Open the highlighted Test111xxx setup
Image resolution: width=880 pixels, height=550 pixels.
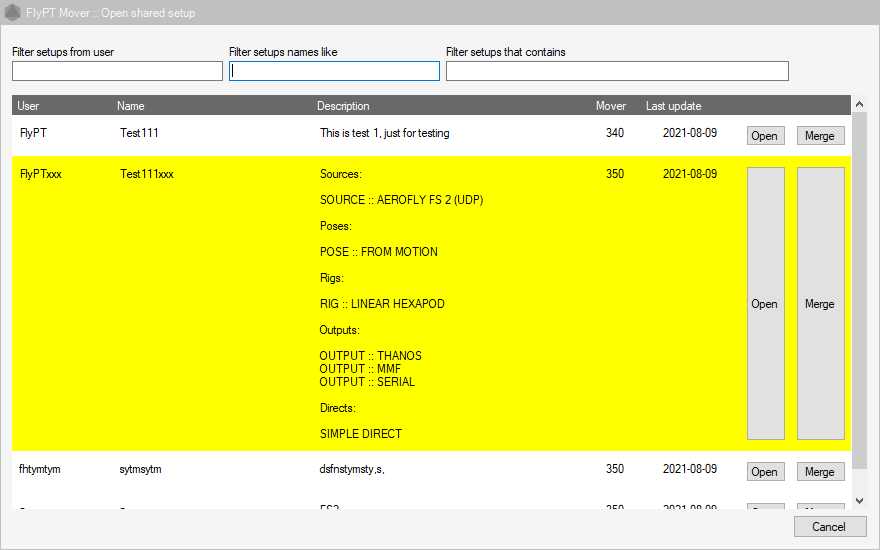[765, 304]
